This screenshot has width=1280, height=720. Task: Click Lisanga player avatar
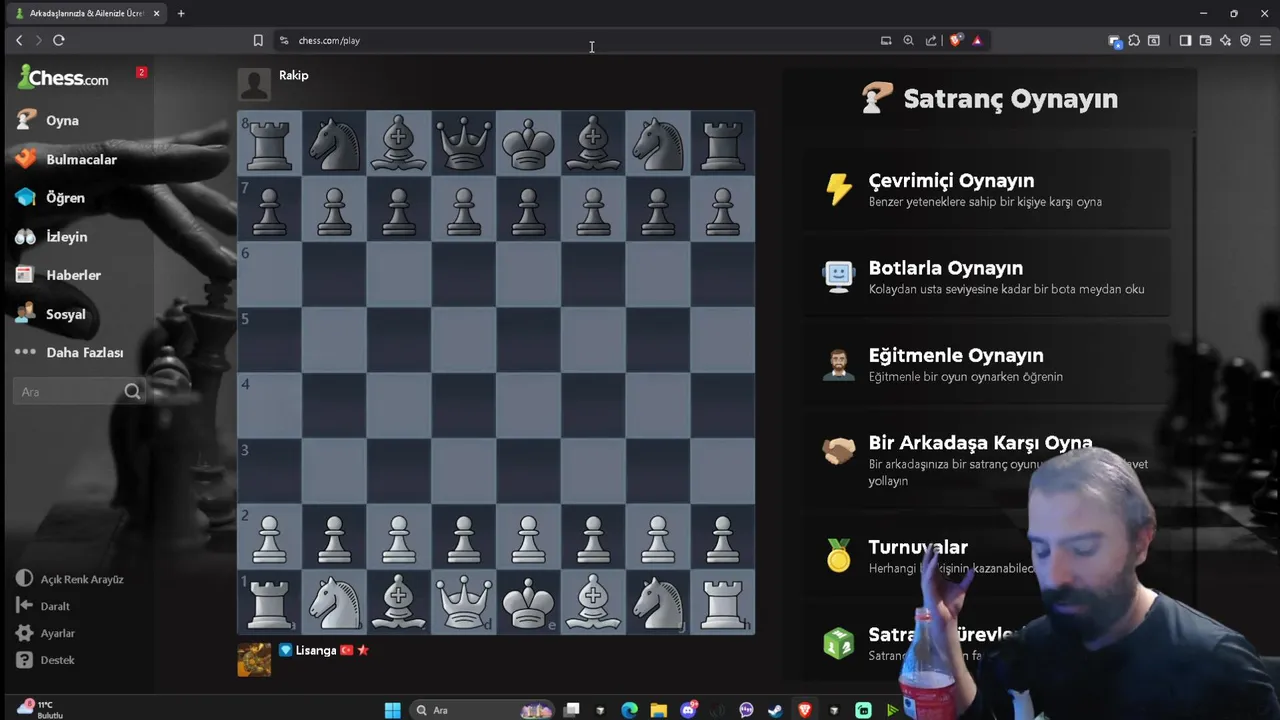point(254,659)
